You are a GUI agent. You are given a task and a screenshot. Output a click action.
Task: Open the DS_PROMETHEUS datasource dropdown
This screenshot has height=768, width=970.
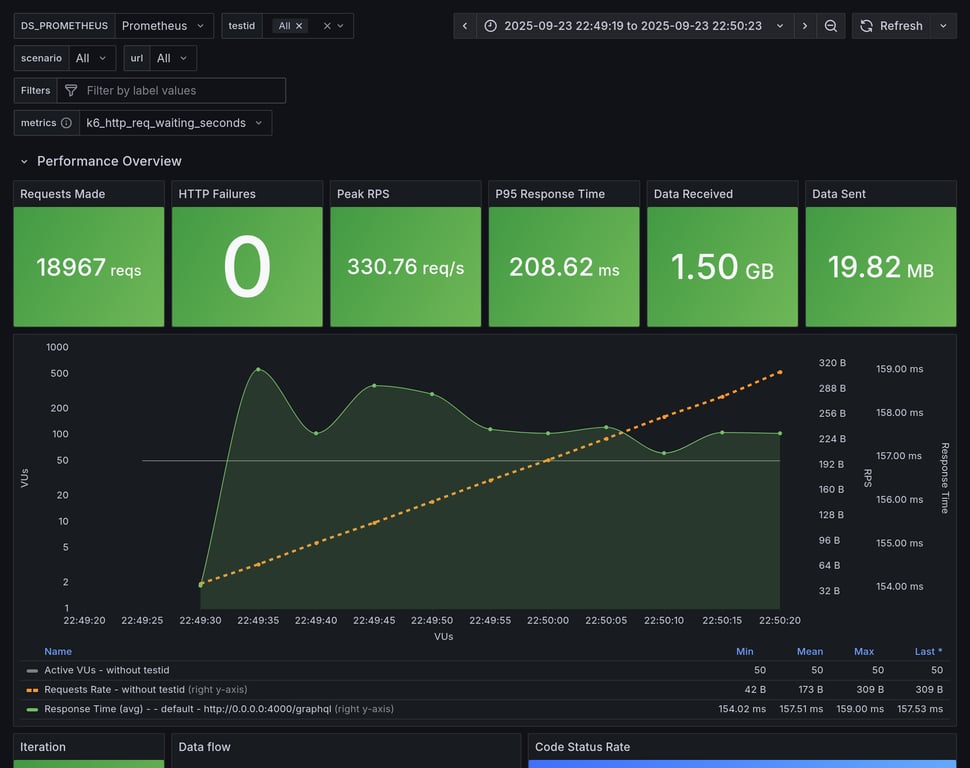164,26
